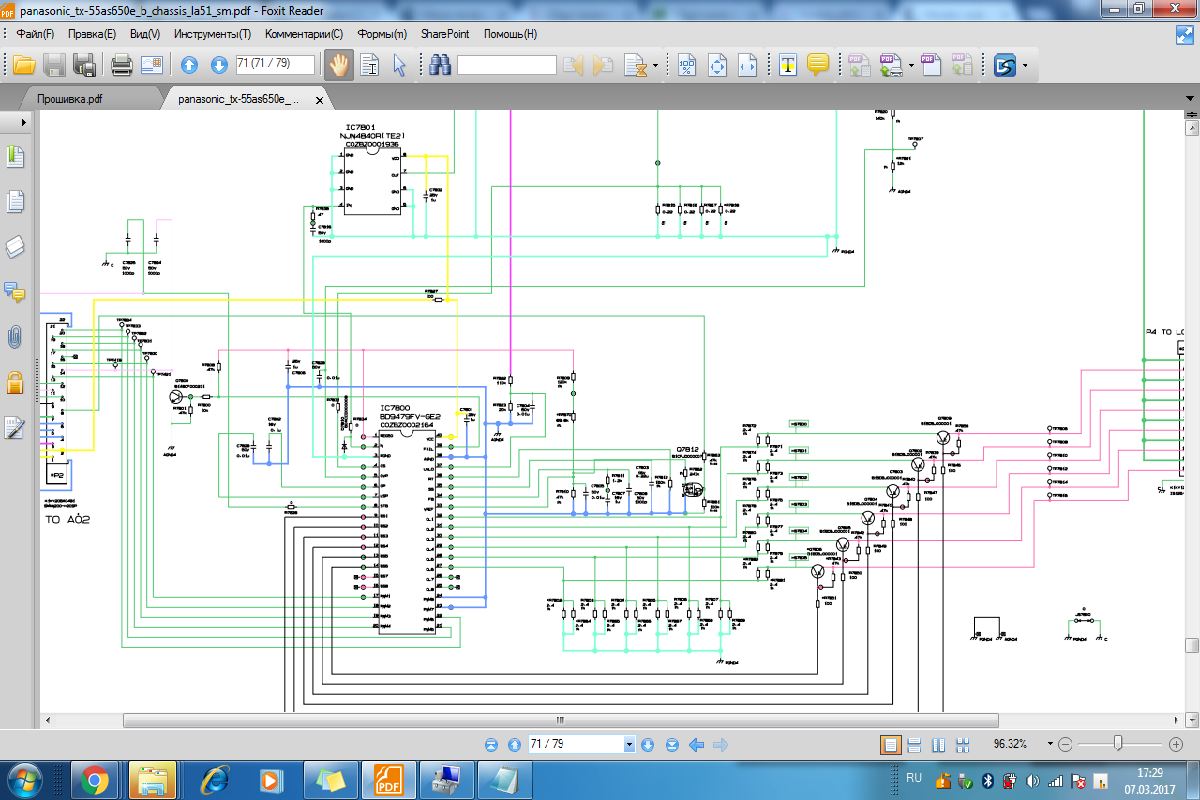Open the Инструменты(T) menu
Image resolution: width=1200 pixels, height=800 pixels.
click(212, 34)
